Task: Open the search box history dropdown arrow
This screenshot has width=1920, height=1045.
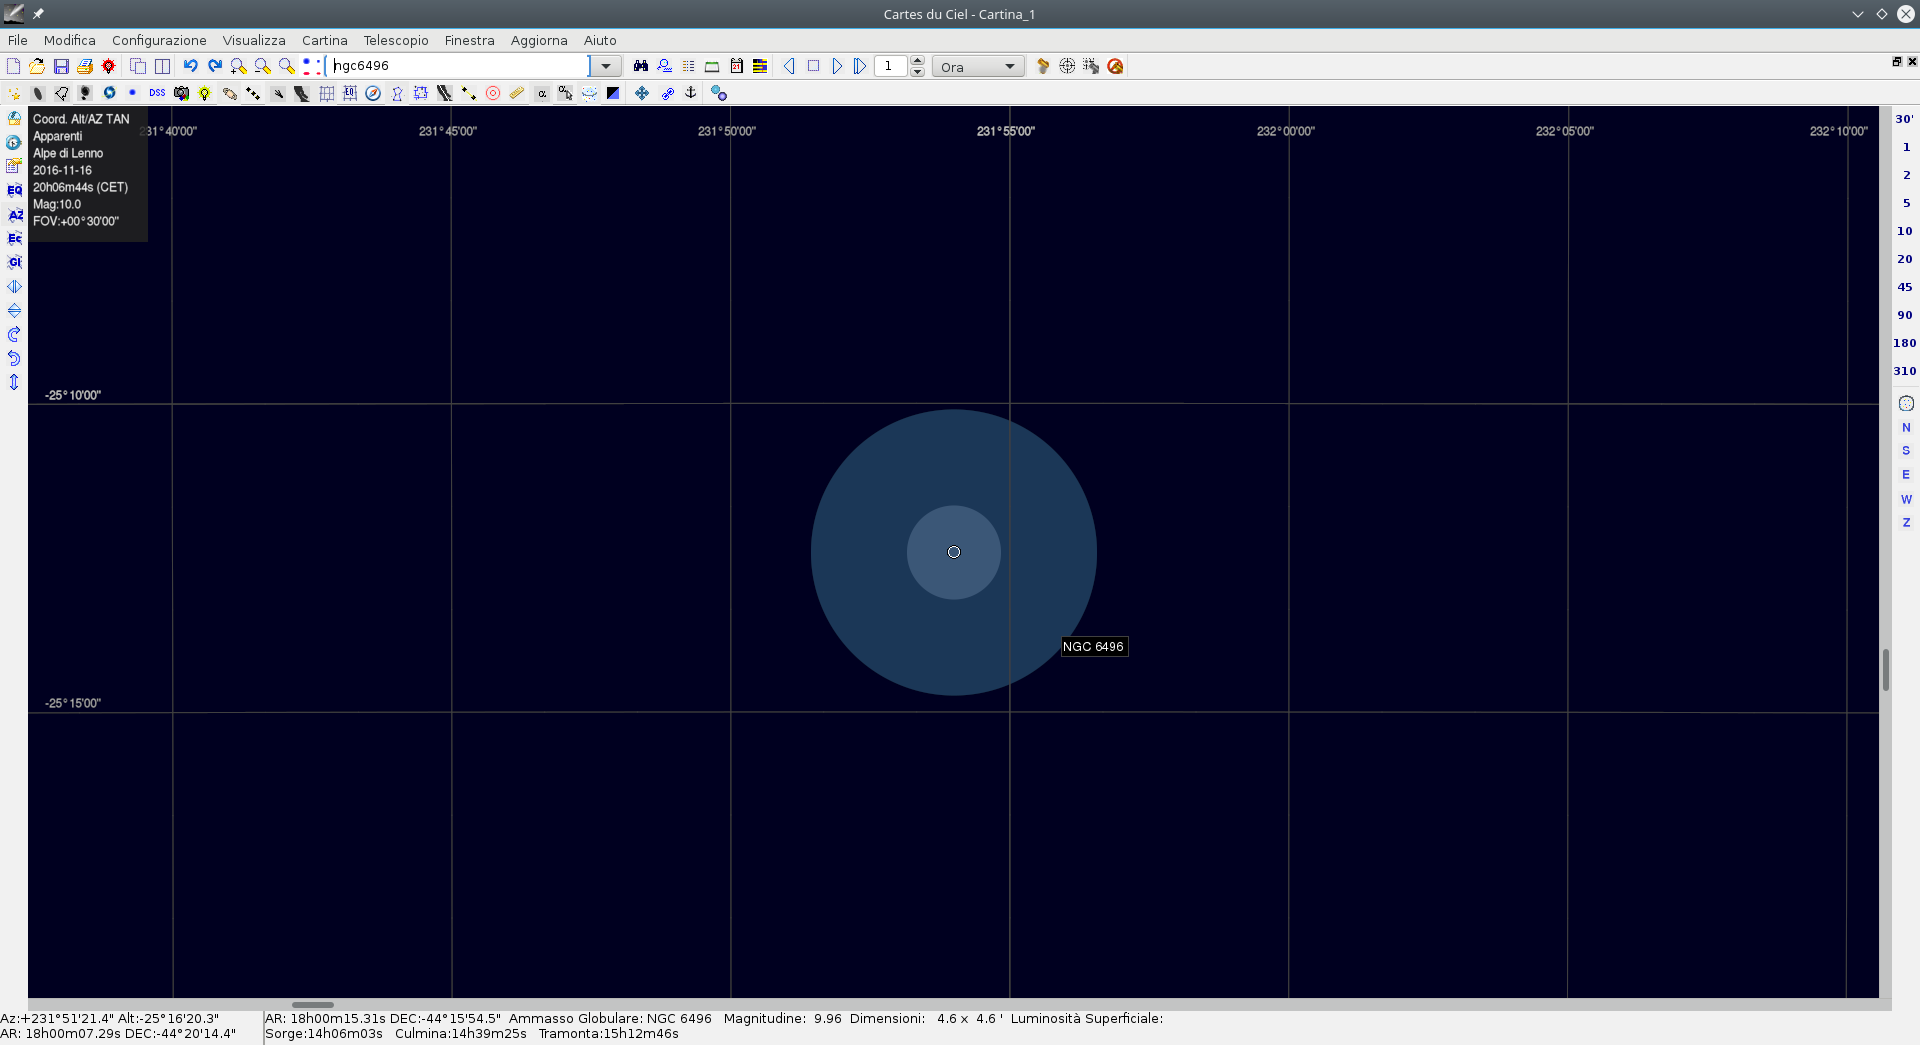Action: tap(606, 66)
